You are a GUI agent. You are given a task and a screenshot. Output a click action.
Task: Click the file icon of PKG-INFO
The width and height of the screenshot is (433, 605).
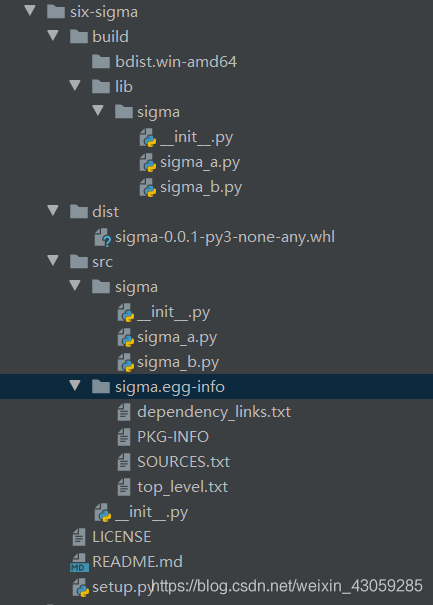click(x=124, y=437)
